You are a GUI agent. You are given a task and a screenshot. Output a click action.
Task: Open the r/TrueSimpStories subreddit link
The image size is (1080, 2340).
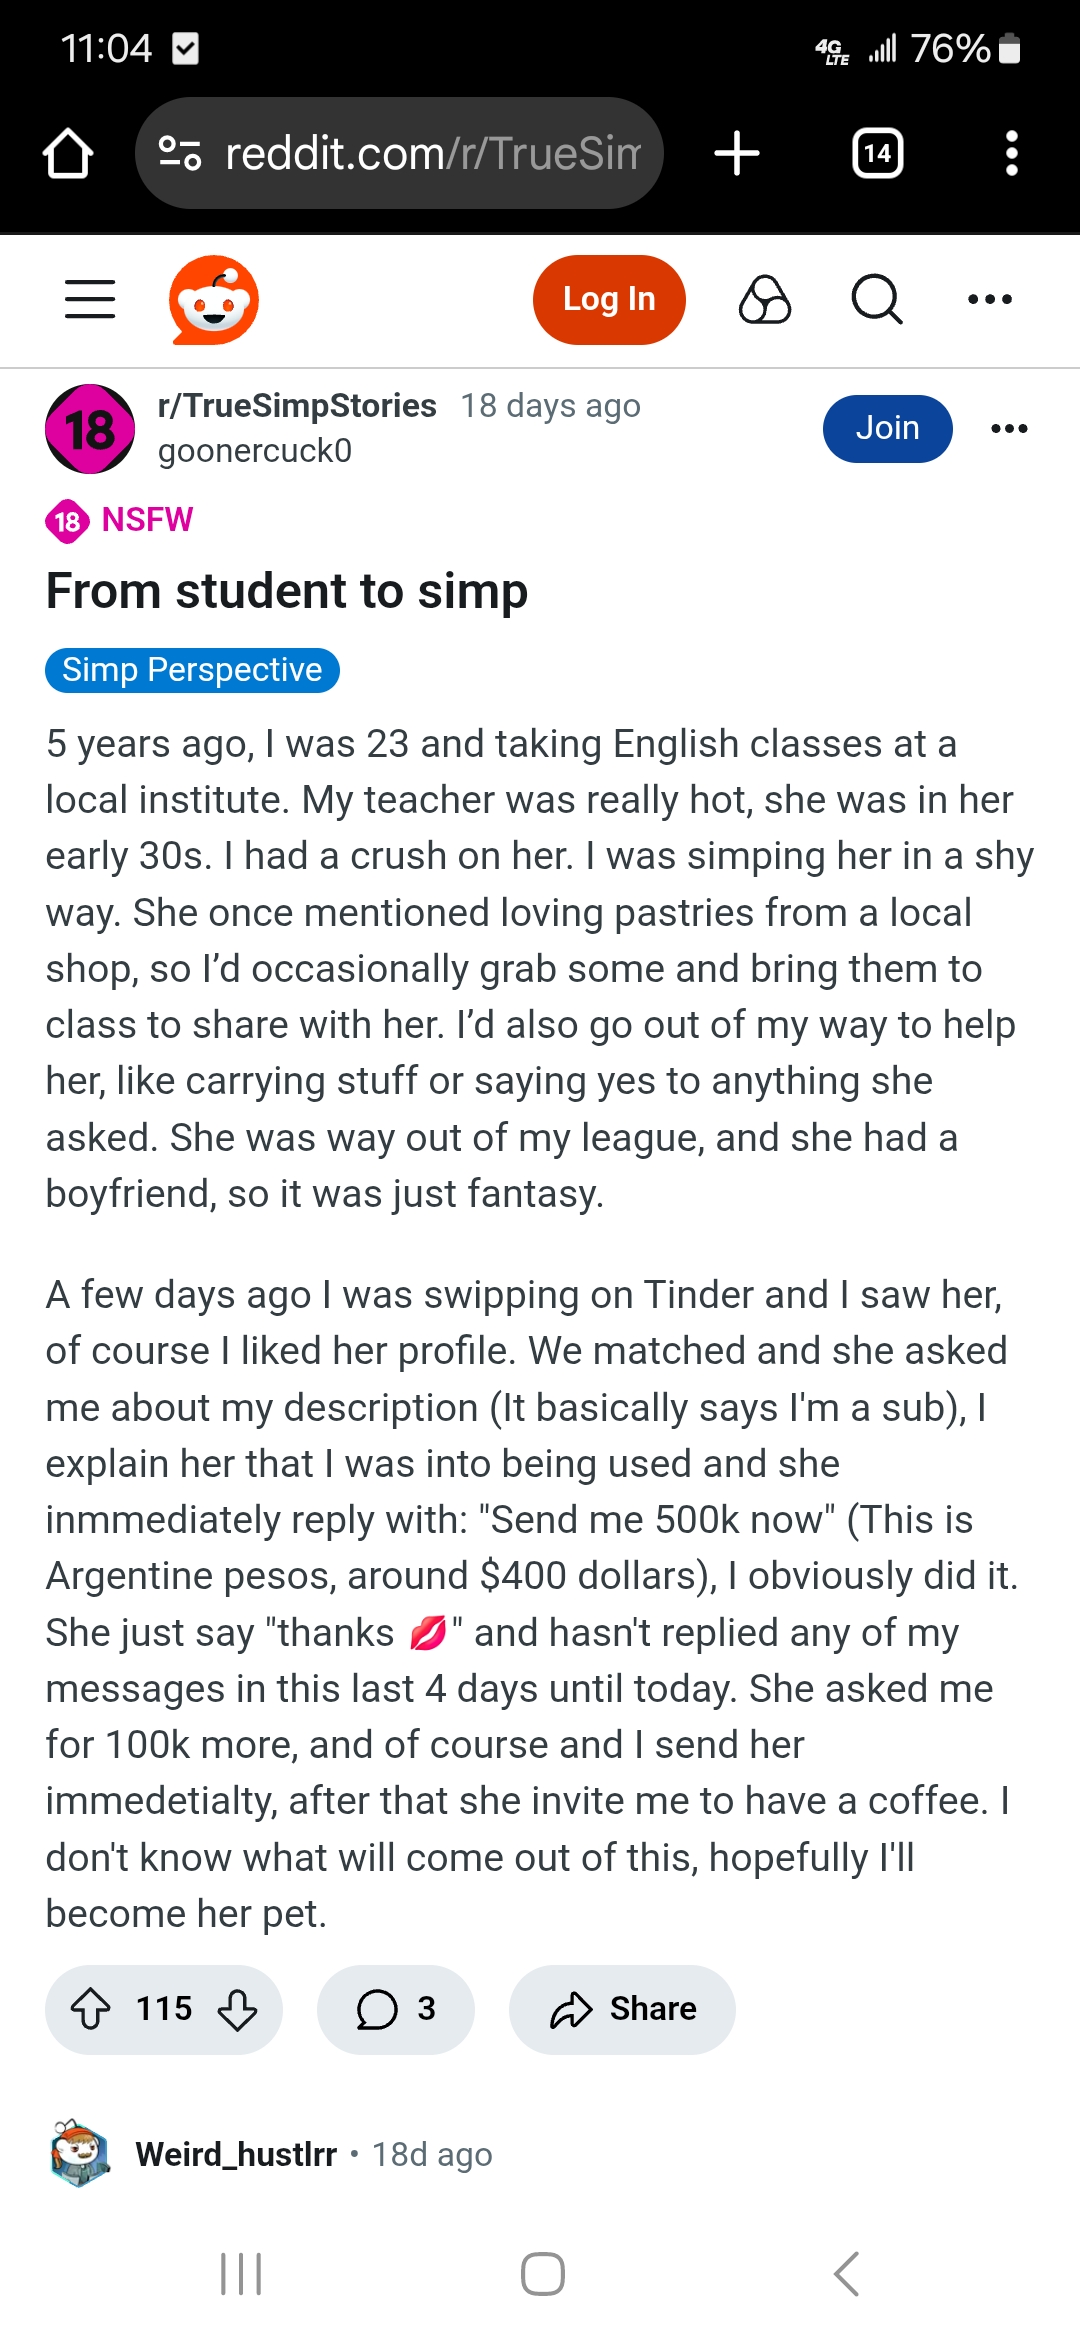coord(297,405)
